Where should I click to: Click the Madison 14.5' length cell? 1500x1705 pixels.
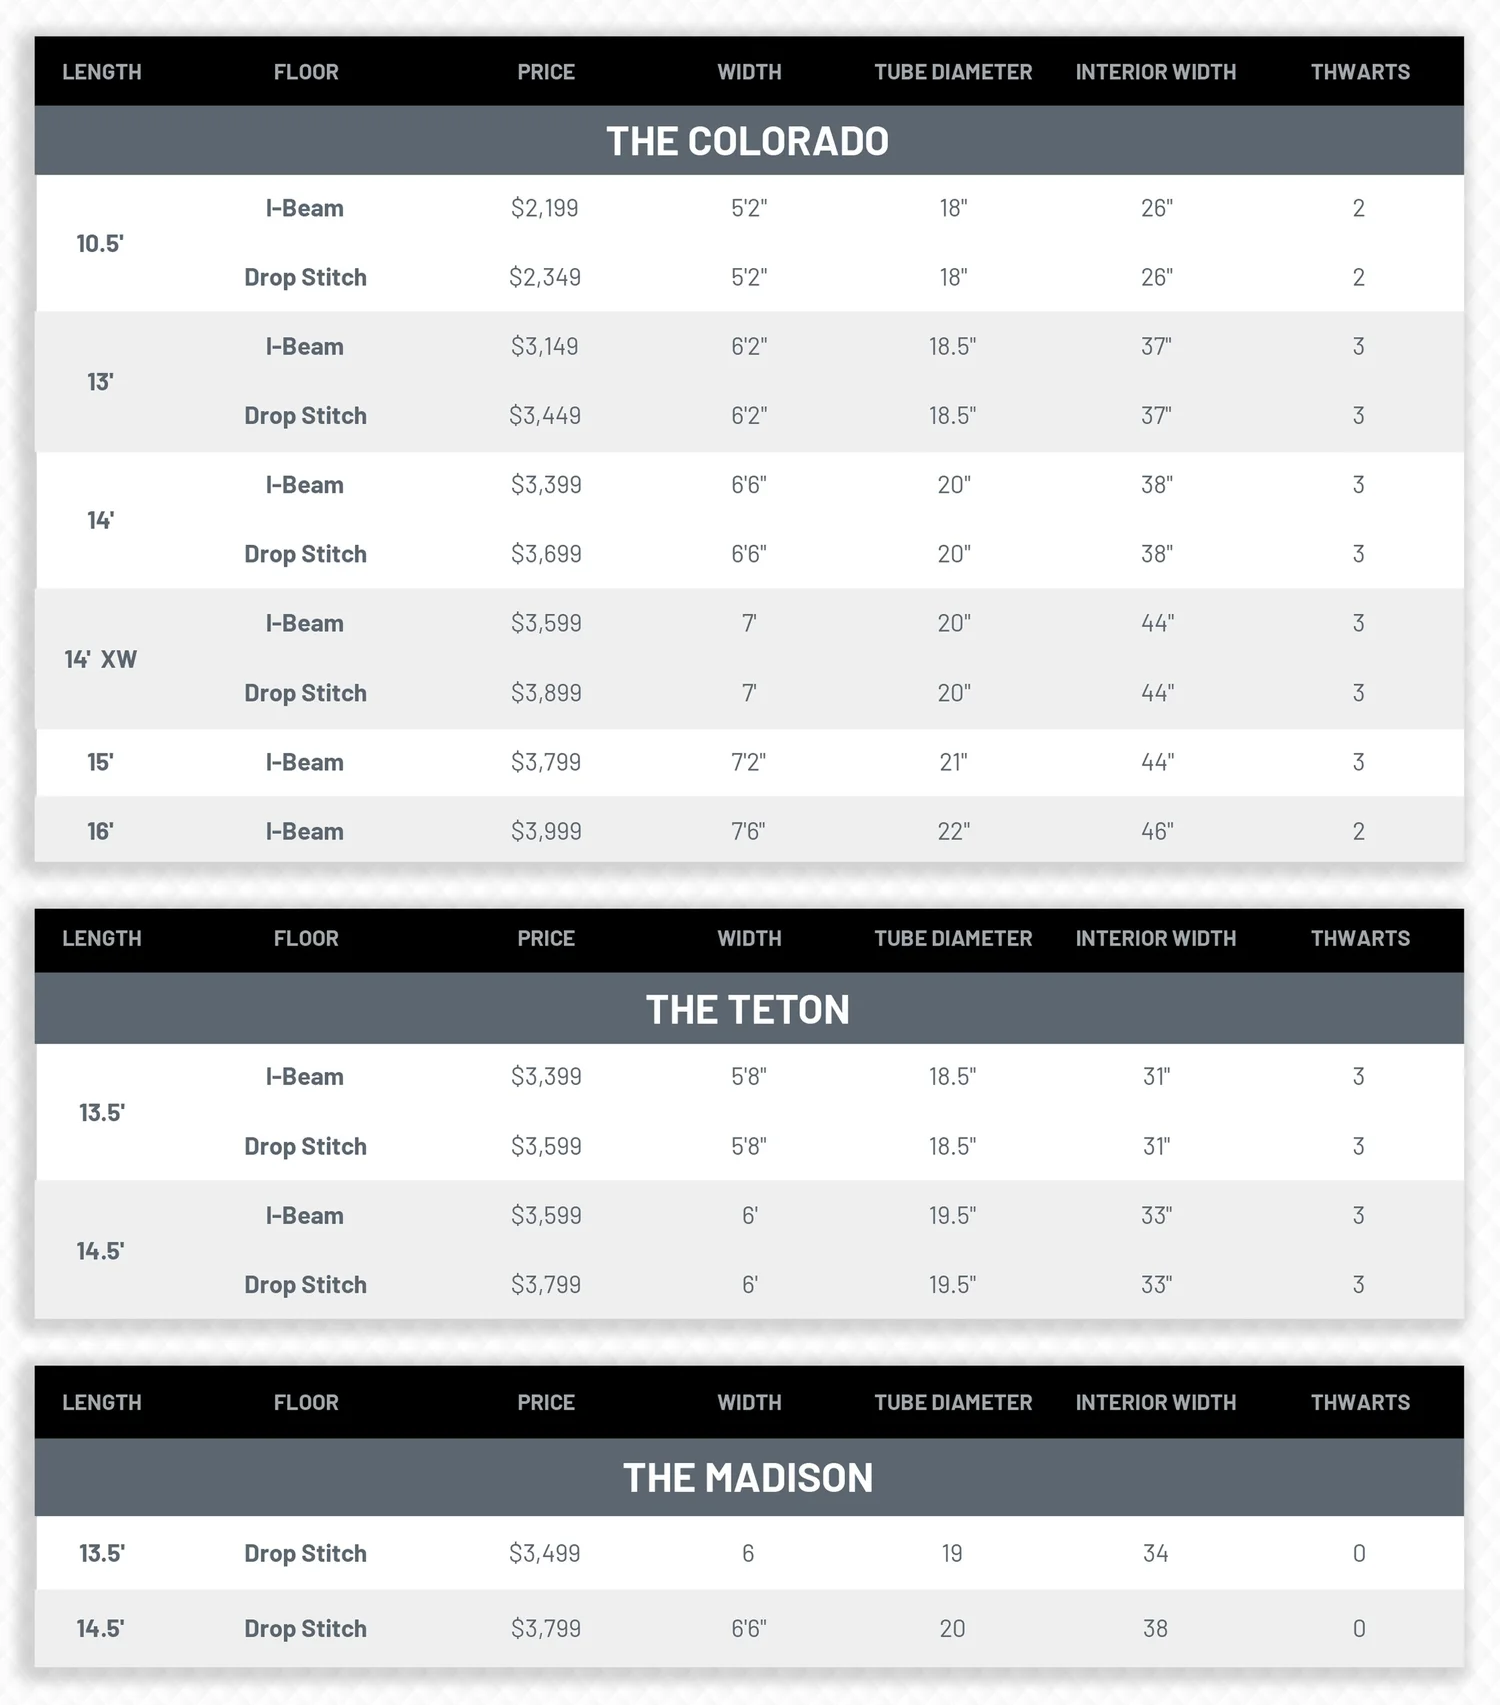pyautogui.click(x=100, y=1628)
